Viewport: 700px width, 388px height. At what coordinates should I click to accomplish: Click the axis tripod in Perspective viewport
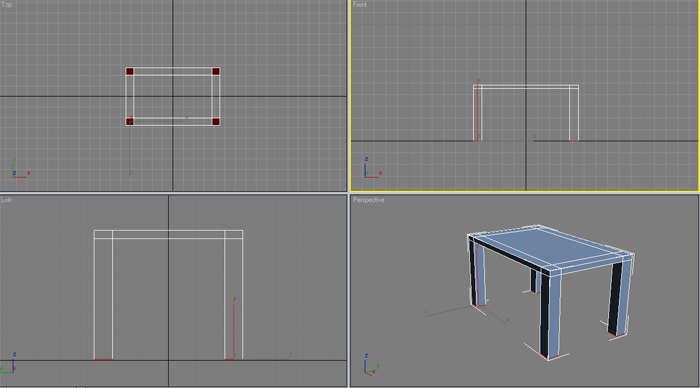(371, 365)
